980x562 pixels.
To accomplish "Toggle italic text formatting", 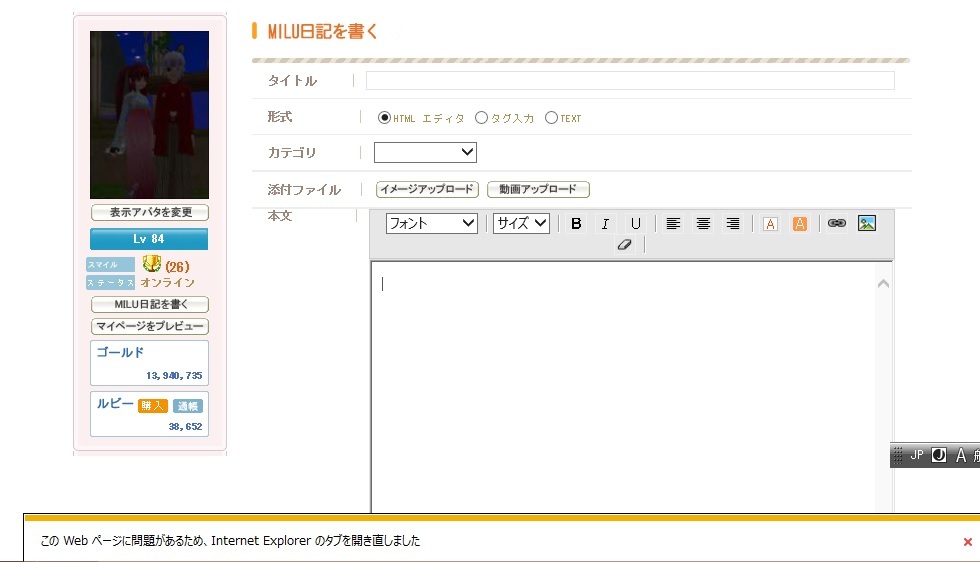I will [605, 224].
